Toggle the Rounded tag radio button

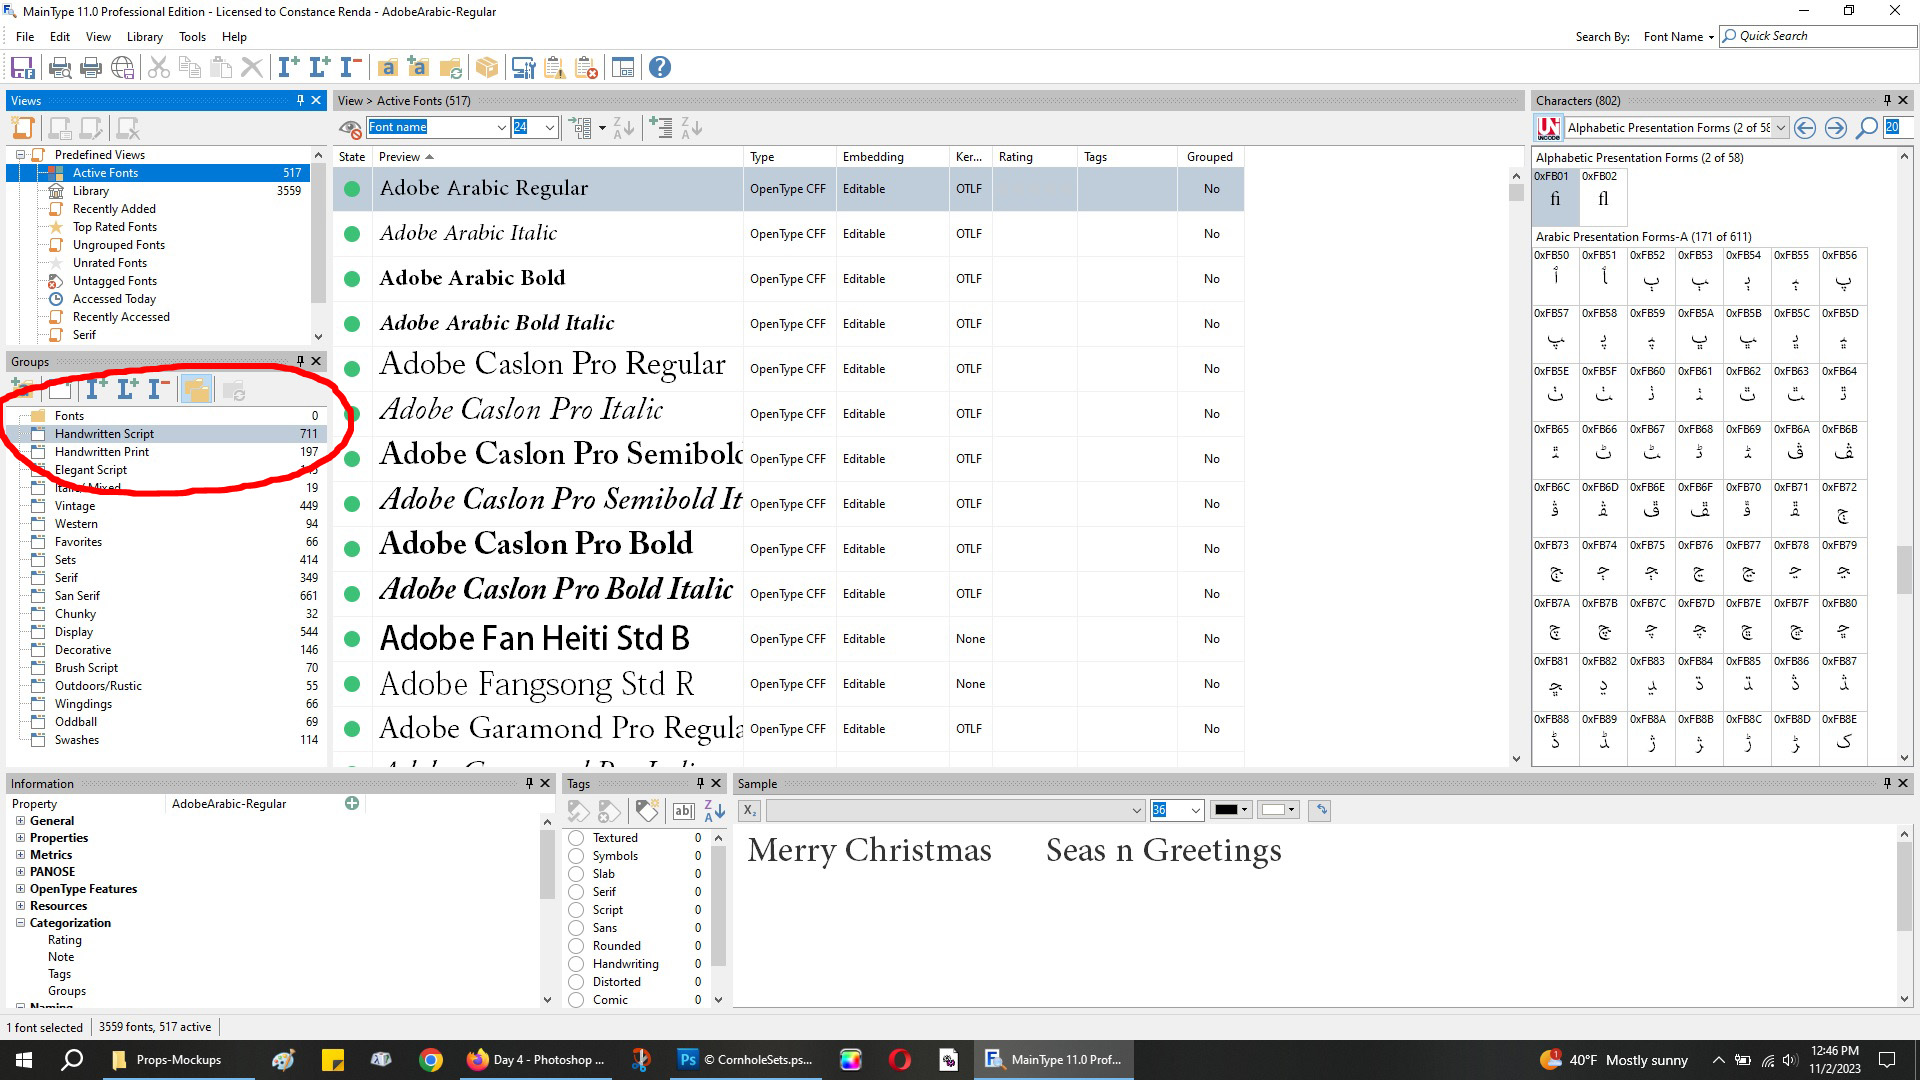click(577, 947)
